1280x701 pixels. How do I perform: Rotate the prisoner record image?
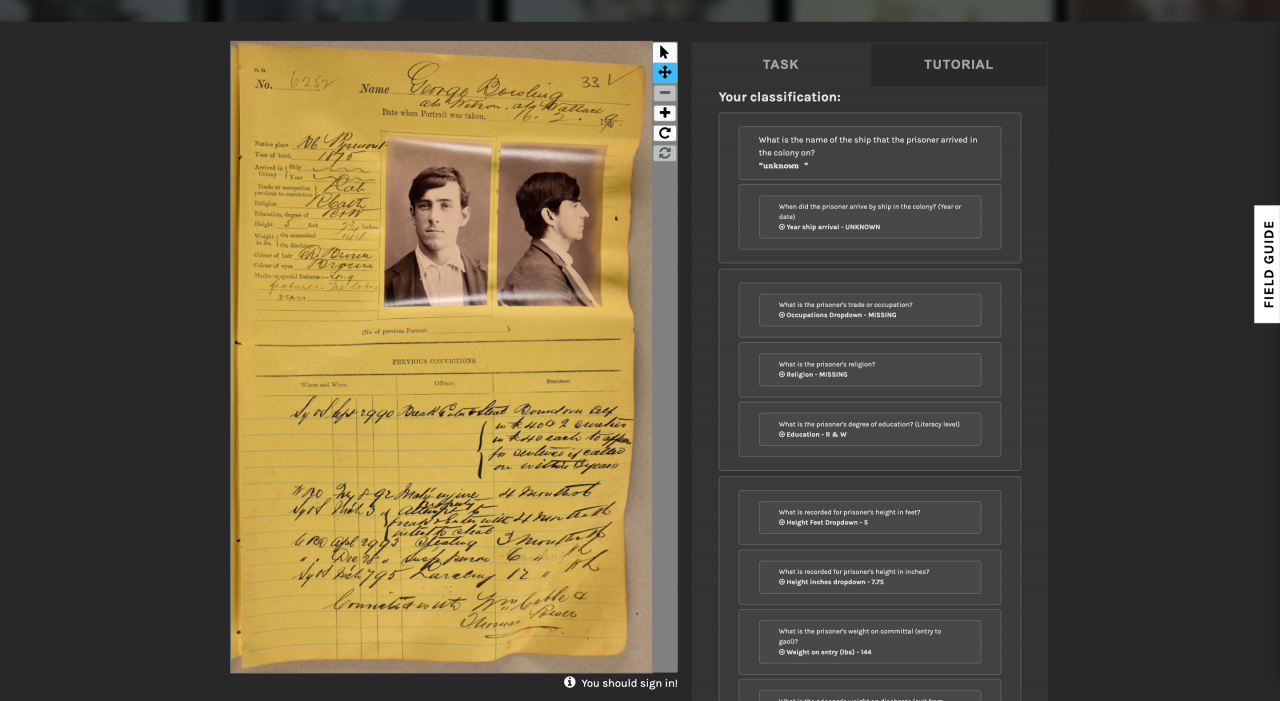tap(665, 133)
